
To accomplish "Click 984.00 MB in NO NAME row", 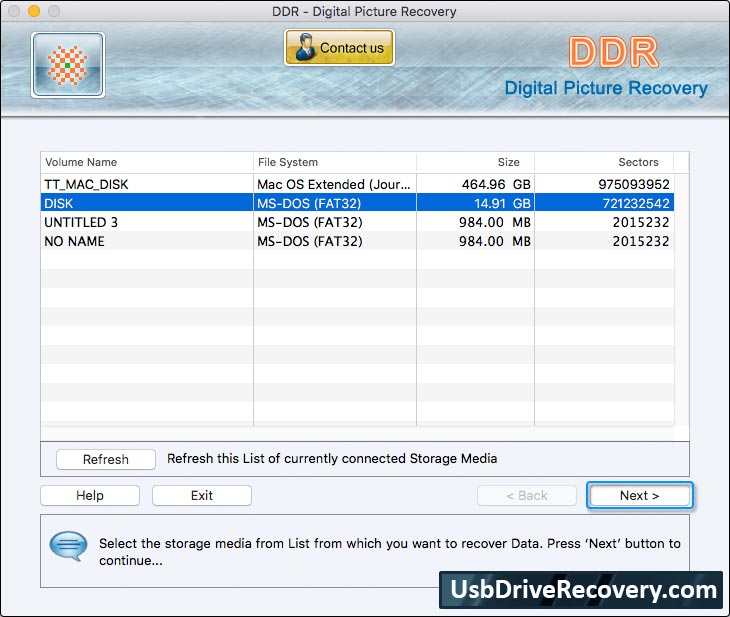I will pyautogui.click(x=475, y=241).
